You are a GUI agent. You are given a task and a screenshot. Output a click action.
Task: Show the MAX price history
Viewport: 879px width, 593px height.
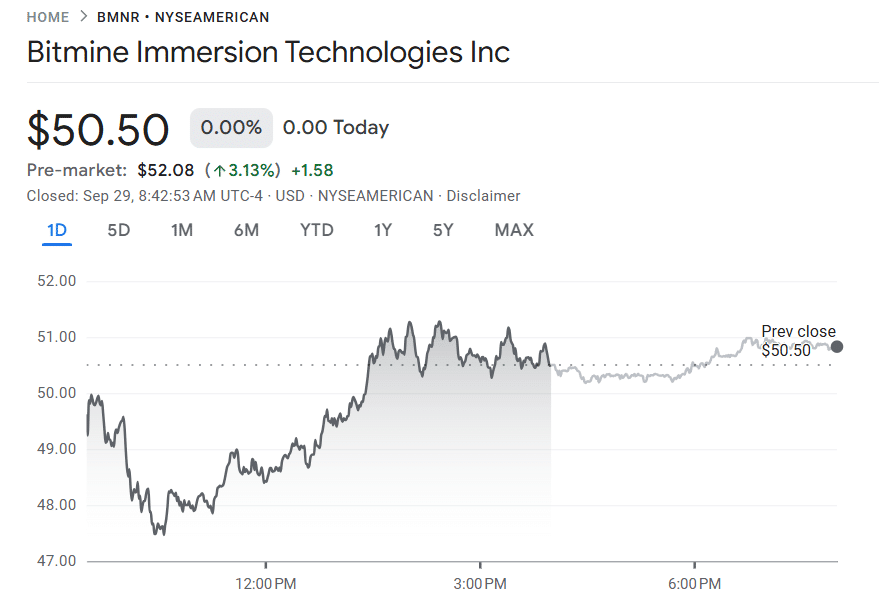(514, 230)
